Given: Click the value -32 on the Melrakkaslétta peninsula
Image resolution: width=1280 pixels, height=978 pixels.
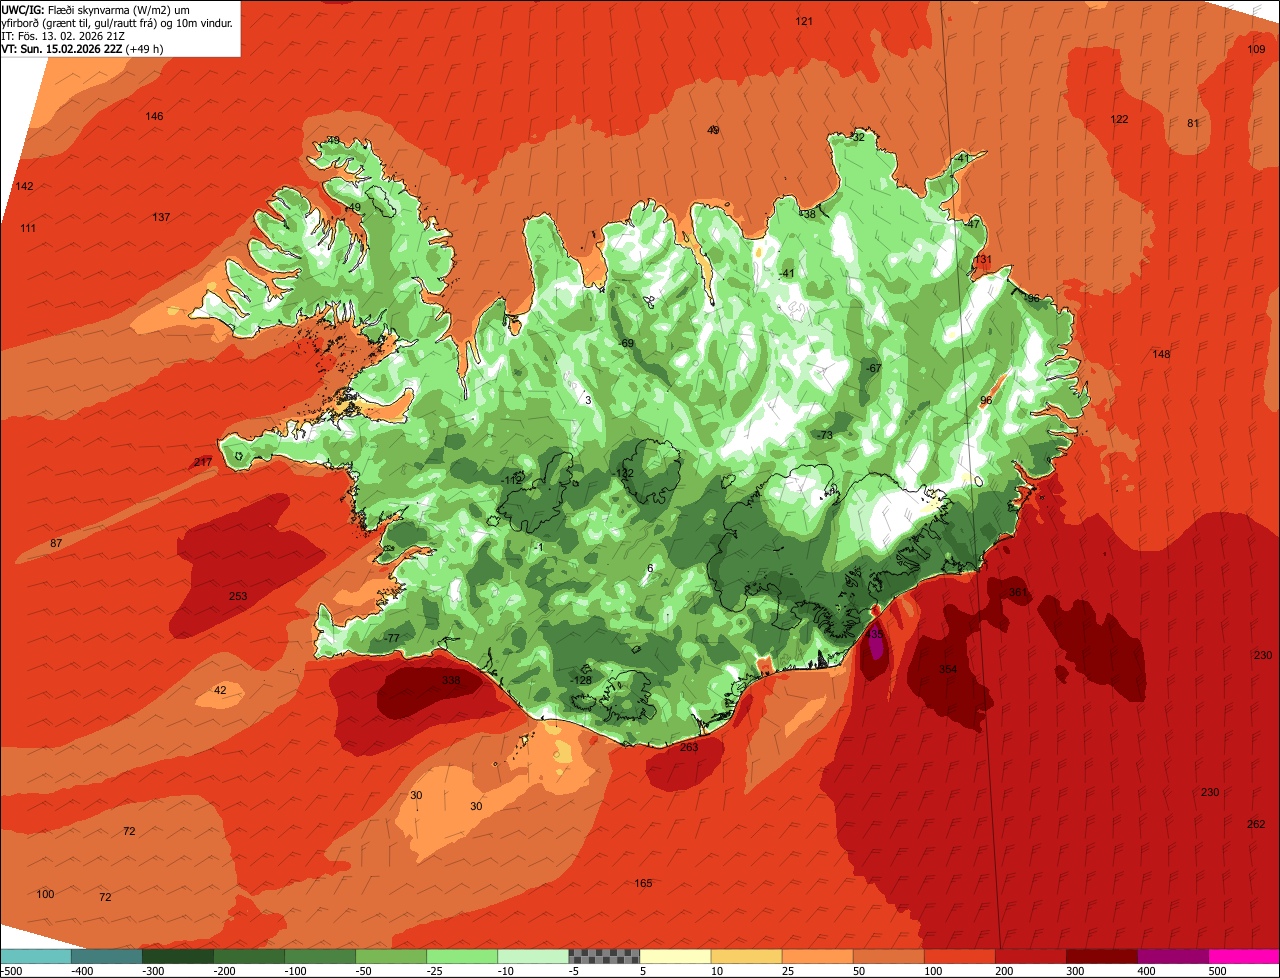Looking at the screenshot, I should 857,137.
